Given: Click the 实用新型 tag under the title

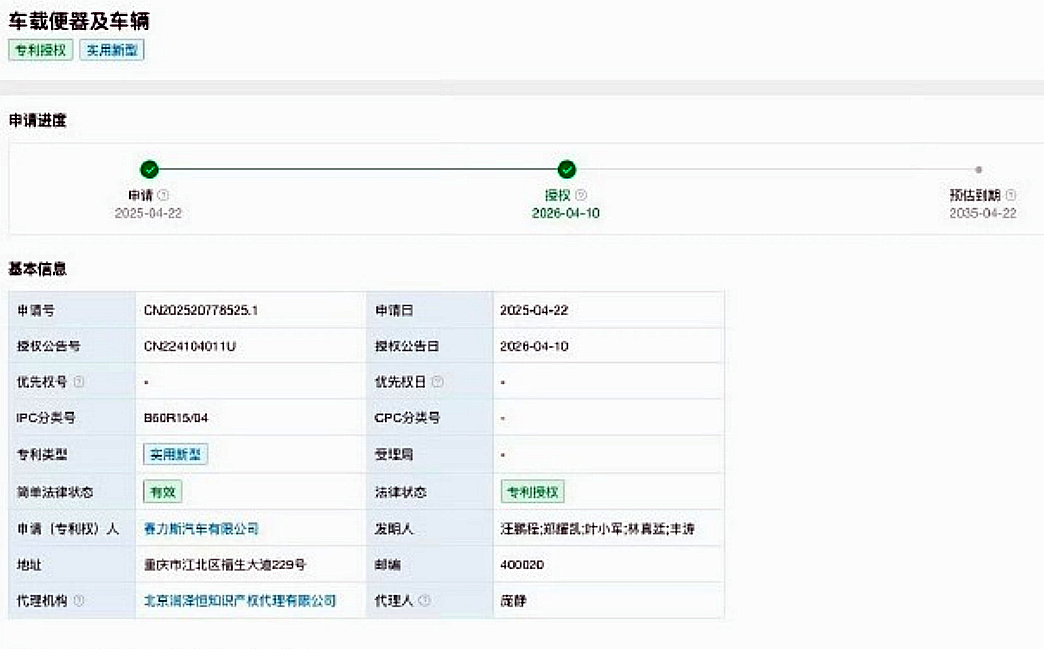Looking at the screenshot, I should [x=112, y=50].
